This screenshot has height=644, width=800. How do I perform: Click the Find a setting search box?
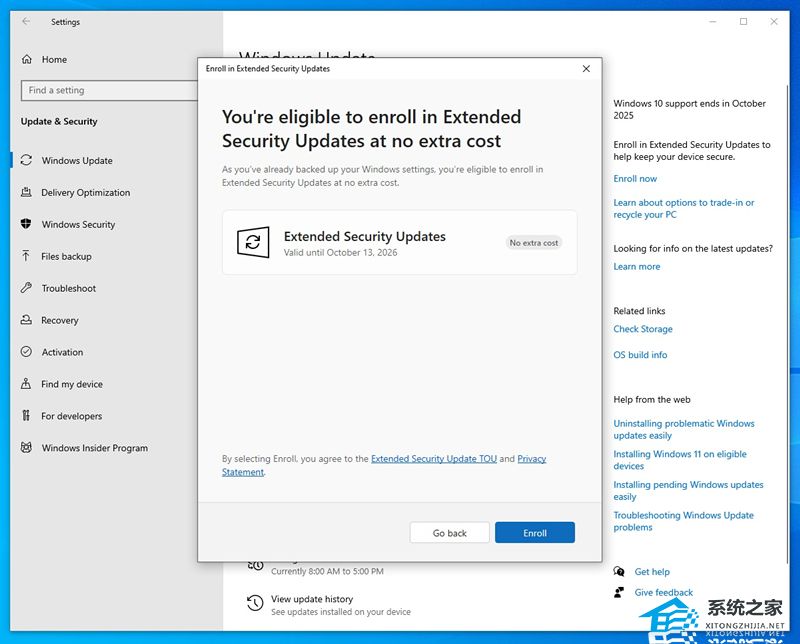[x=109, y=90]
